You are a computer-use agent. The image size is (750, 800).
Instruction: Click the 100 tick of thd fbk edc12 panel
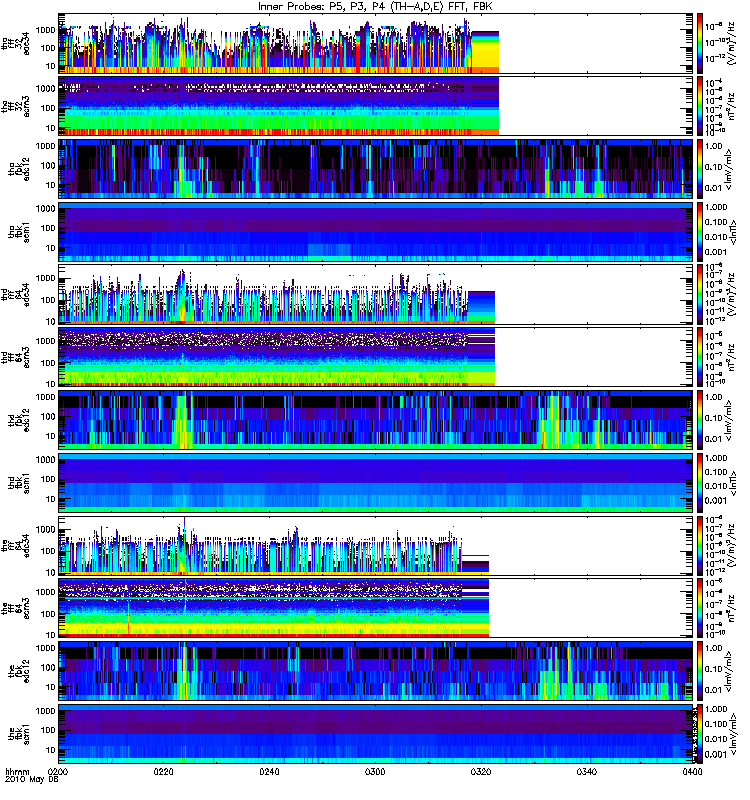[x=48, y=417]
